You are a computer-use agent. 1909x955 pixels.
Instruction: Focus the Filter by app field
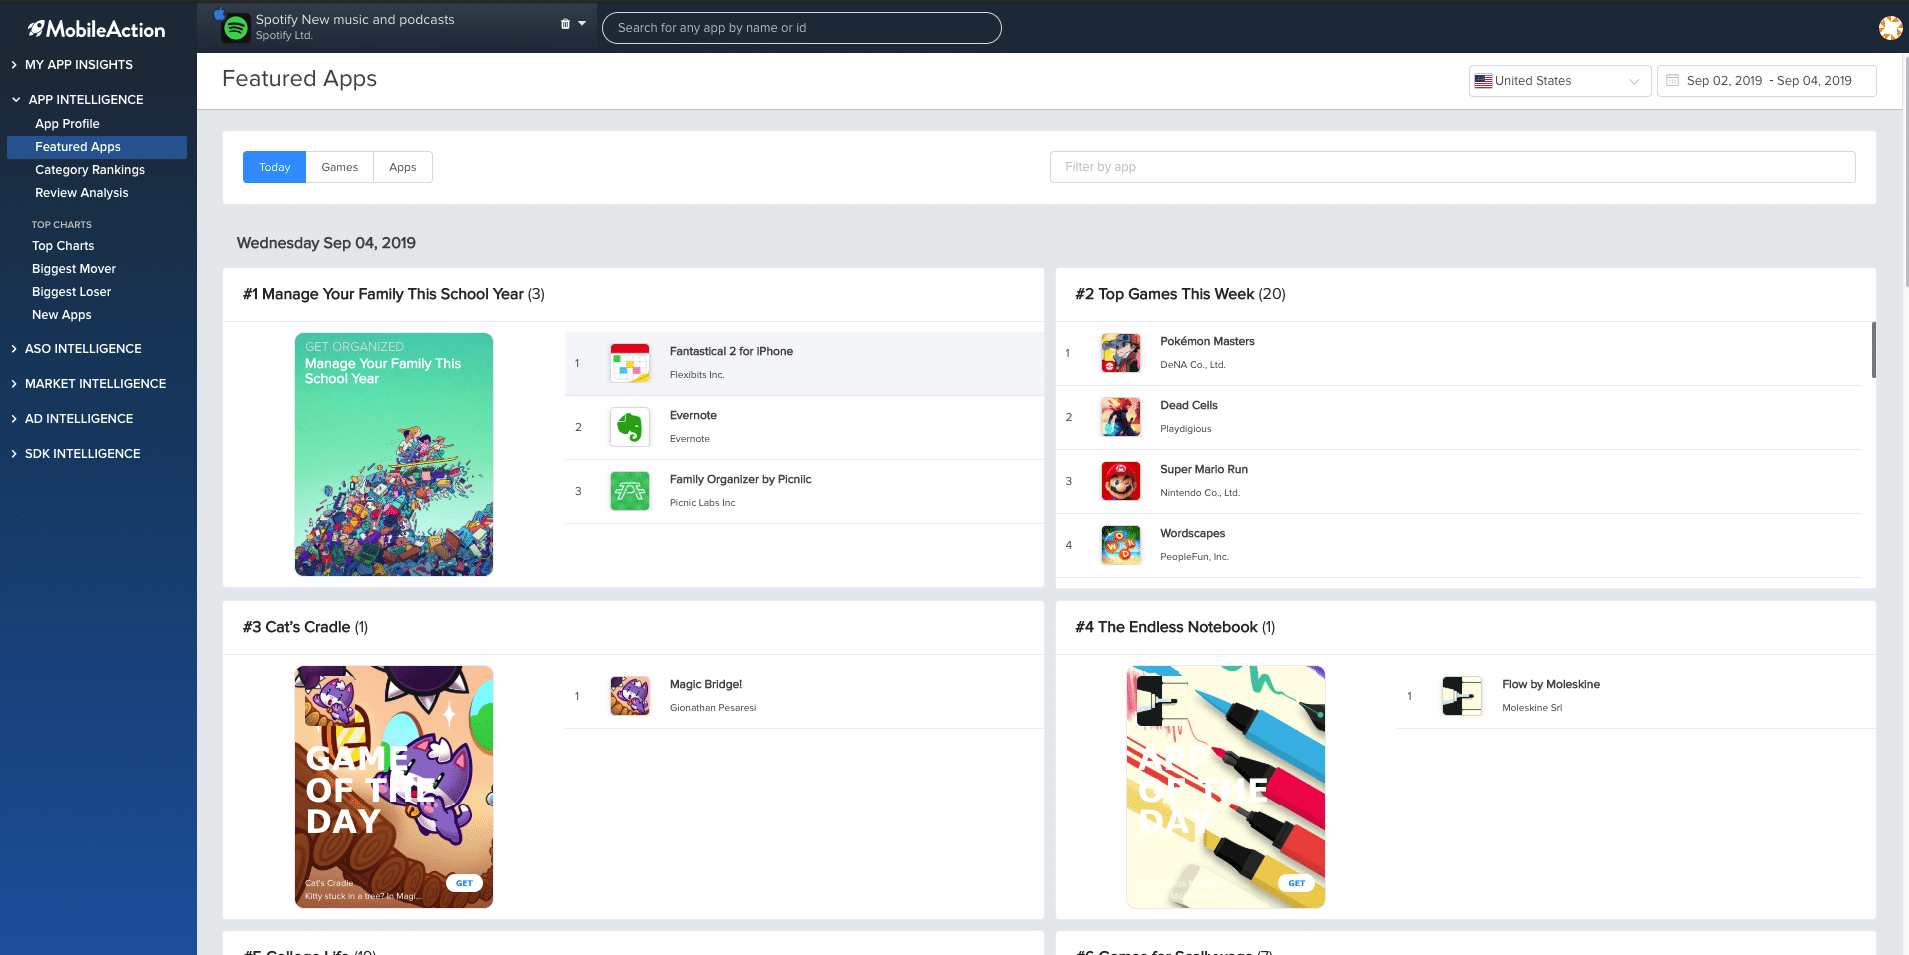[1453, 167]
